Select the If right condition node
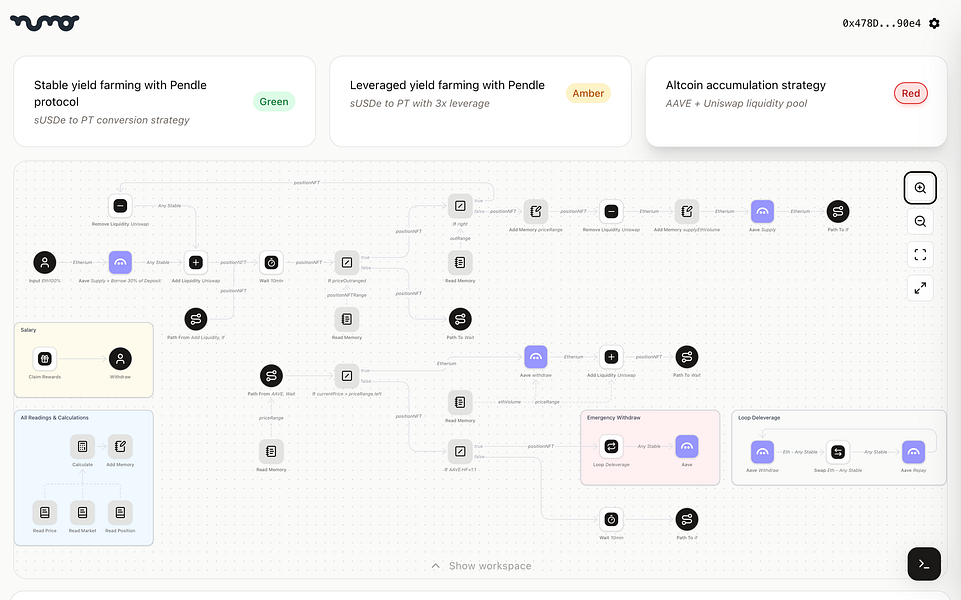This screenshot has width=961, height=600. click(x=460, y=206)
